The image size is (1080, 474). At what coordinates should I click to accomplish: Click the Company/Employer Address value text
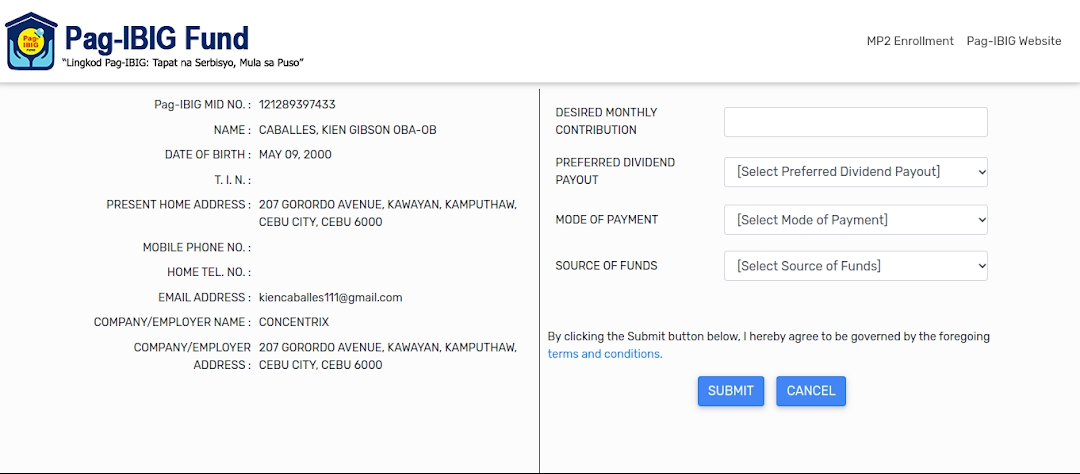[387, 356]
